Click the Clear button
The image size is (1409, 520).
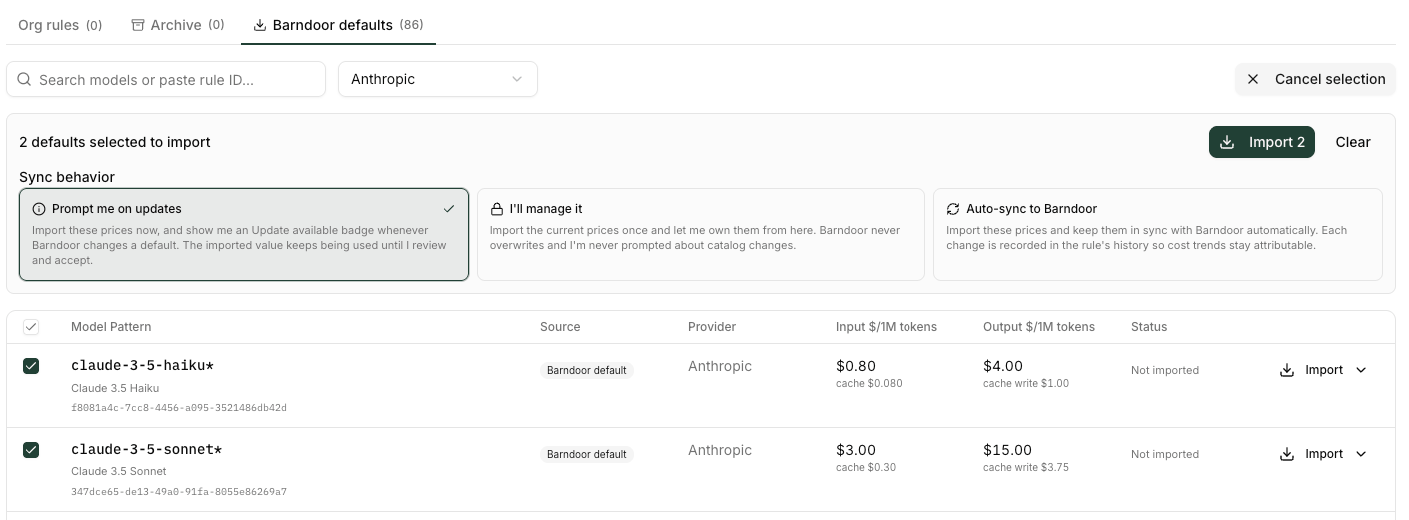pos(1353,142)
